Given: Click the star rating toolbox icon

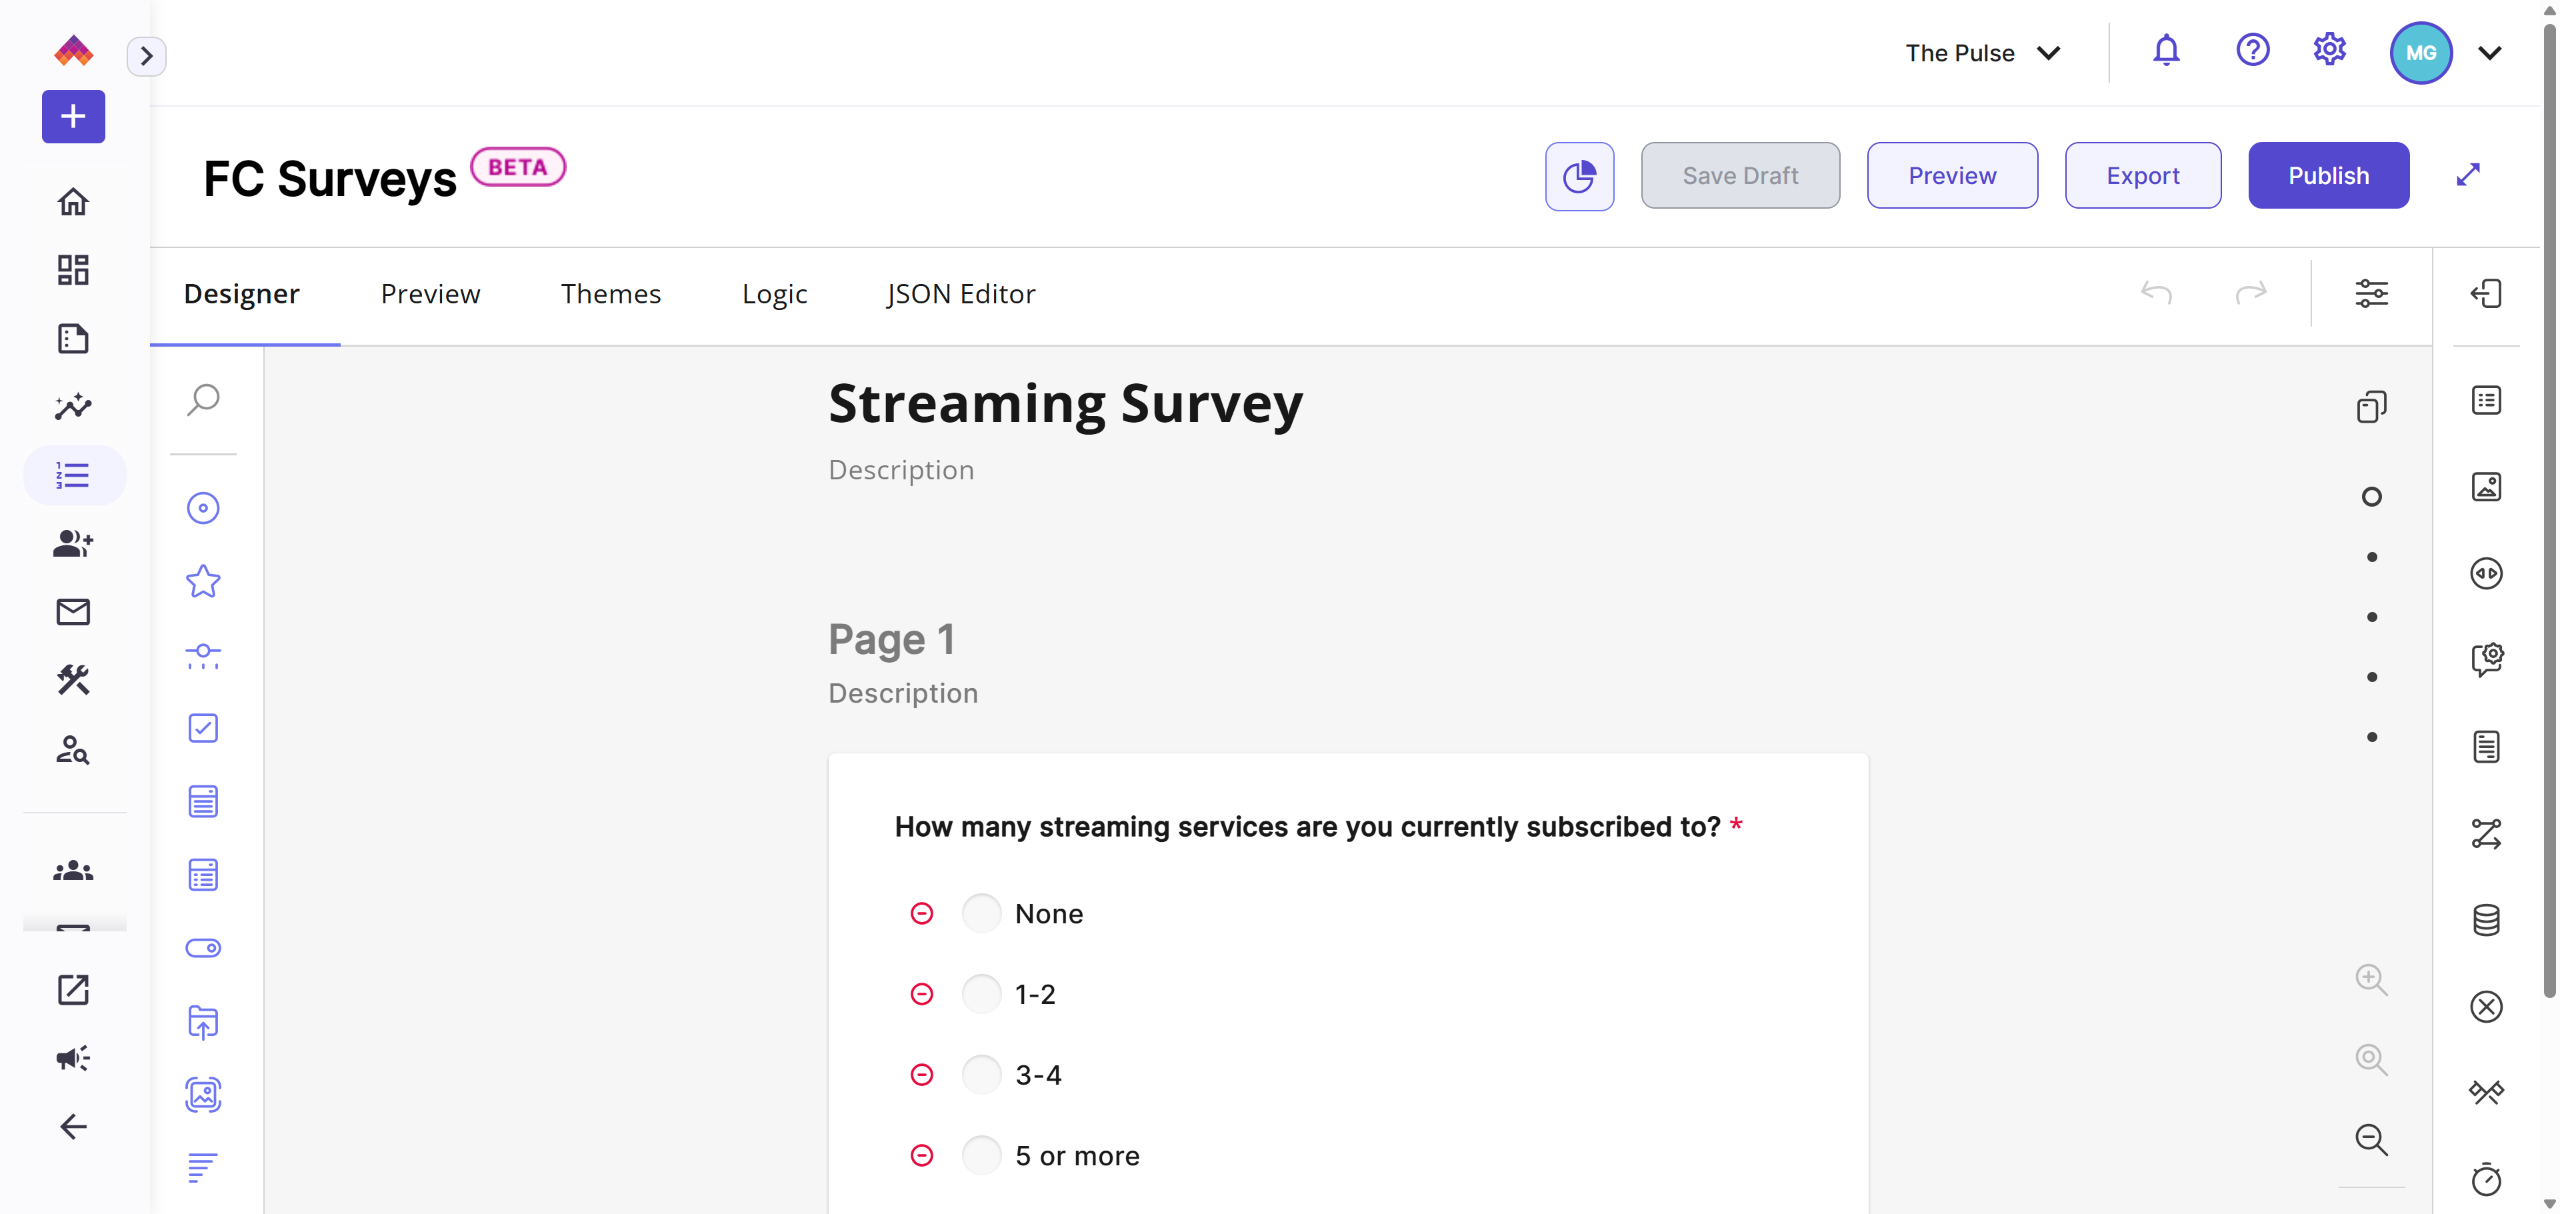Looking at the screenshot, I should pyautogui.click(x=203, y=581).
